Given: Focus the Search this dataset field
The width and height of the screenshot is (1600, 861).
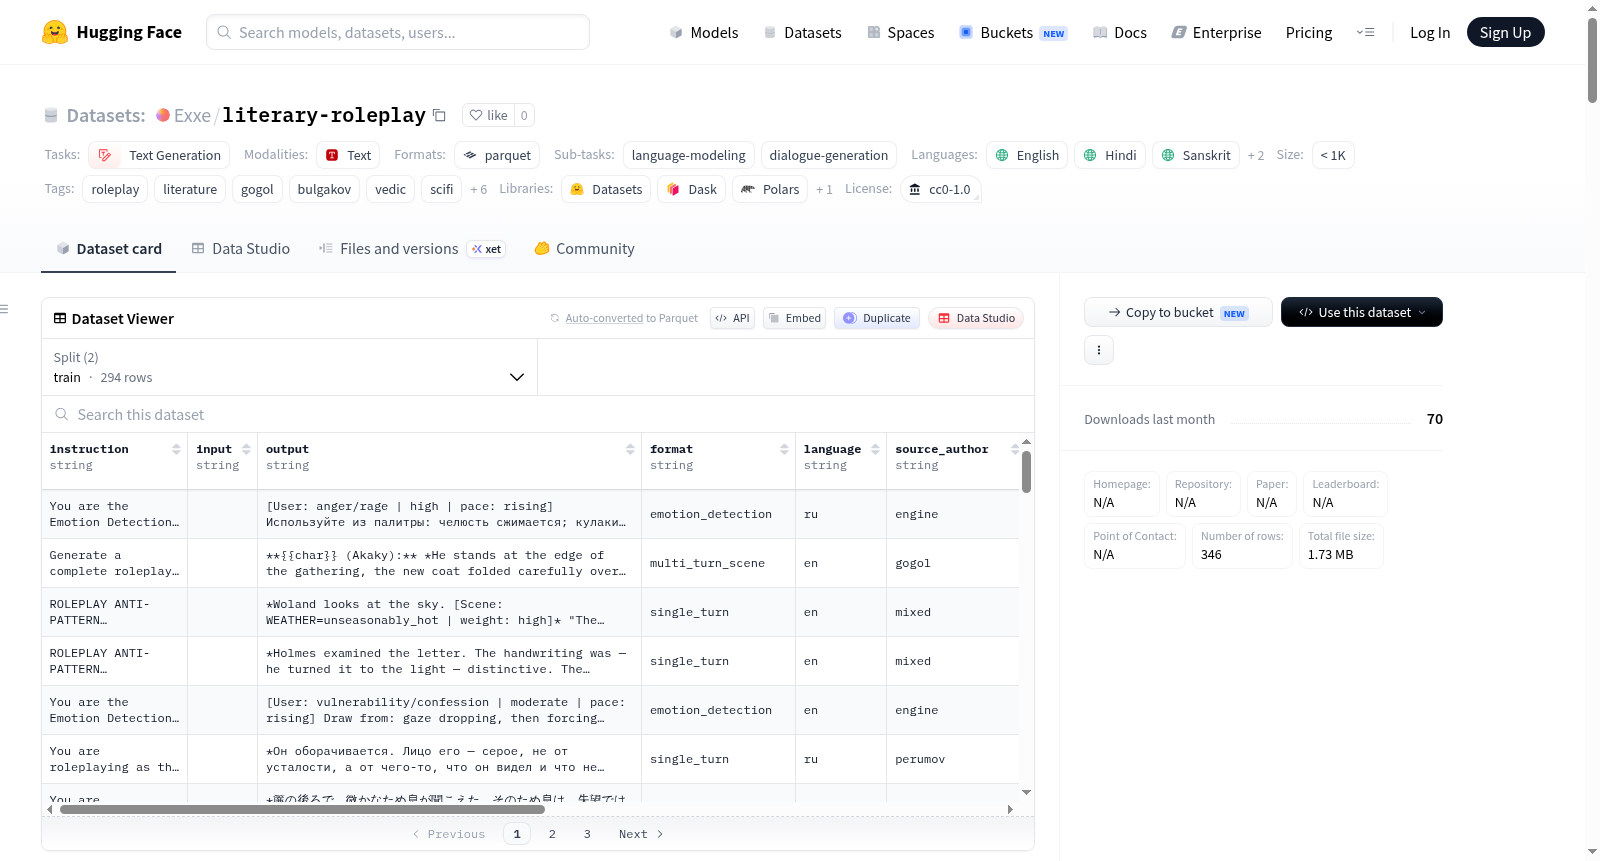Looking at the screenshot, I should [x=538, y=414].
